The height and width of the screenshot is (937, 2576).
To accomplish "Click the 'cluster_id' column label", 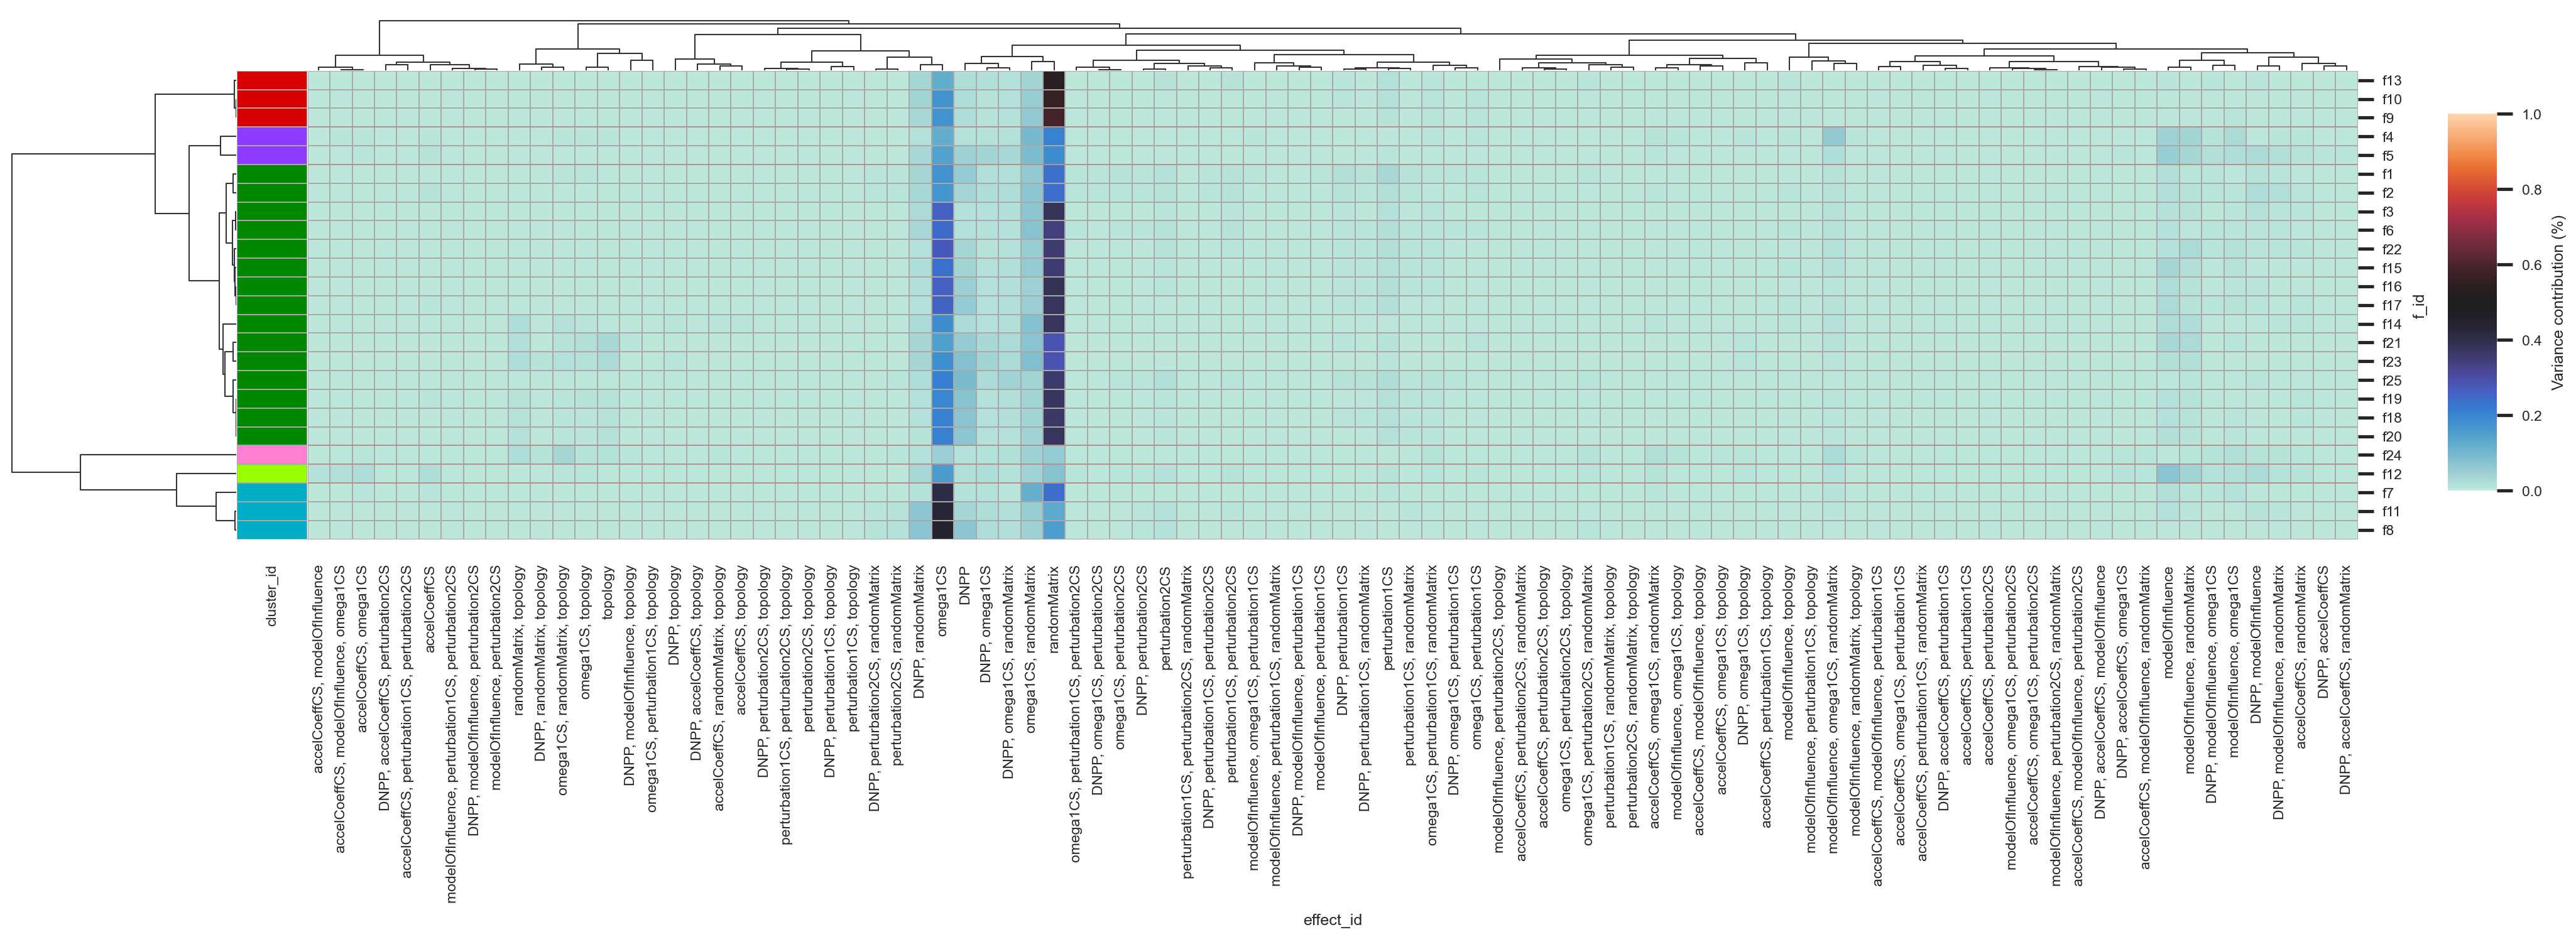I will tap(271, 596).
